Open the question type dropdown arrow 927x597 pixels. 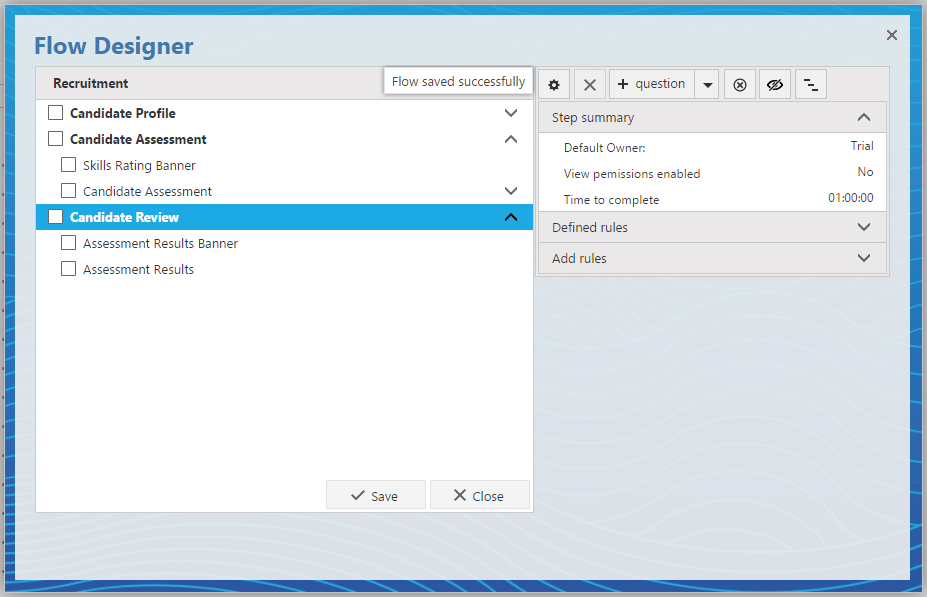click(707, 85)
